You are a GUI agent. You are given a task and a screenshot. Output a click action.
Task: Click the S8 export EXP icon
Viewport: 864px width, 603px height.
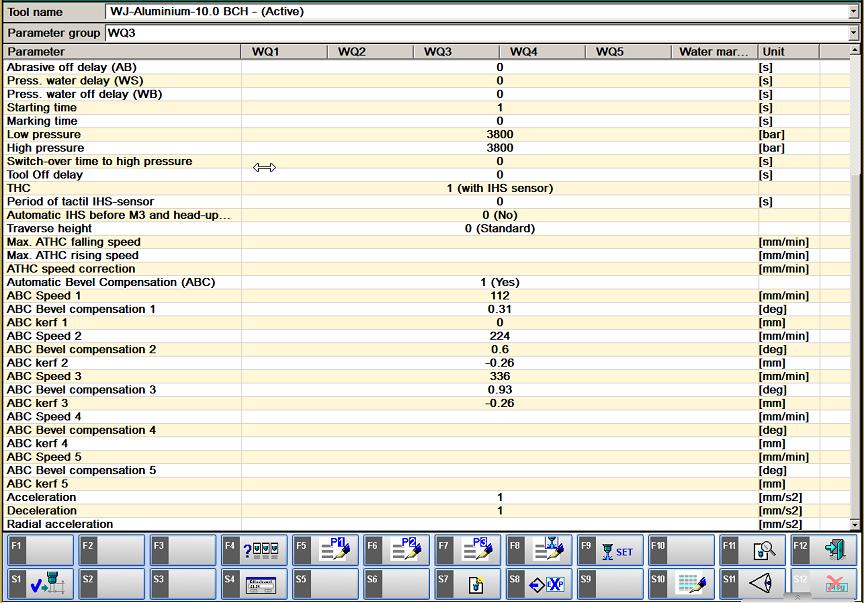[x=547, y=584]
